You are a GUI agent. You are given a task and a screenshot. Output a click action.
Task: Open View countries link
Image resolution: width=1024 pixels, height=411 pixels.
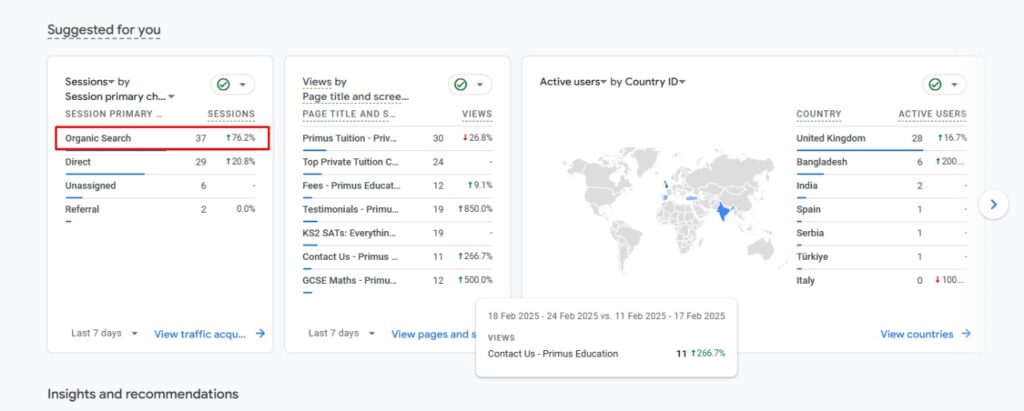917,334
